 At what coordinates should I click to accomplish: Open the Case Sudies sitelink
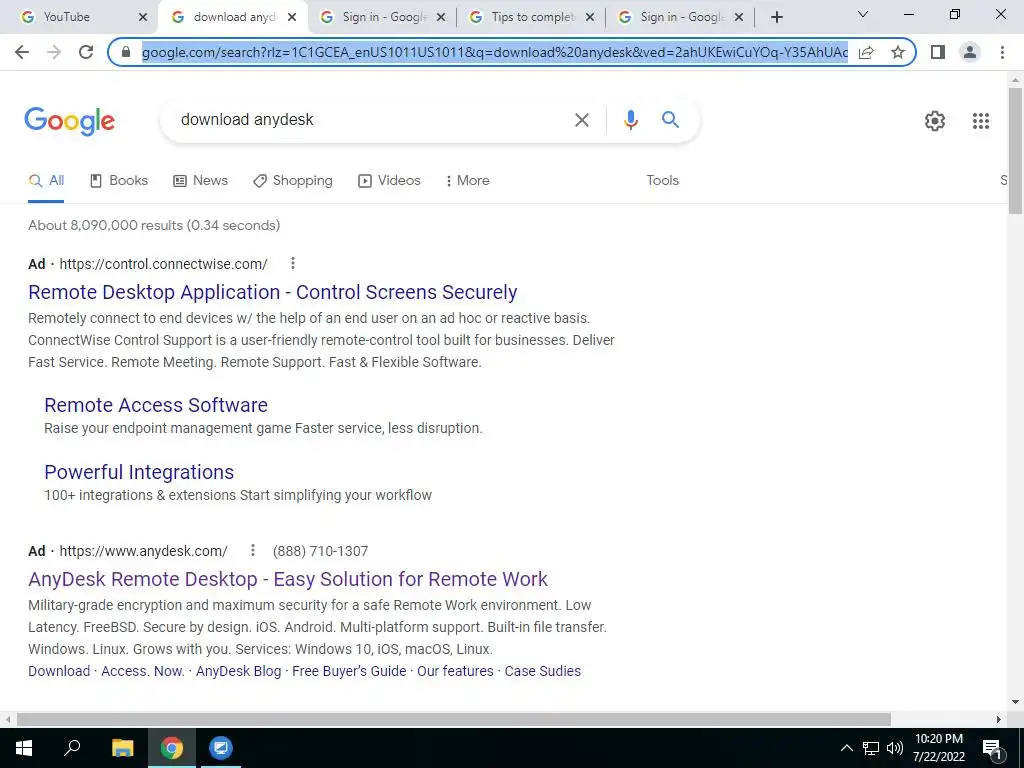click(542, 671)
